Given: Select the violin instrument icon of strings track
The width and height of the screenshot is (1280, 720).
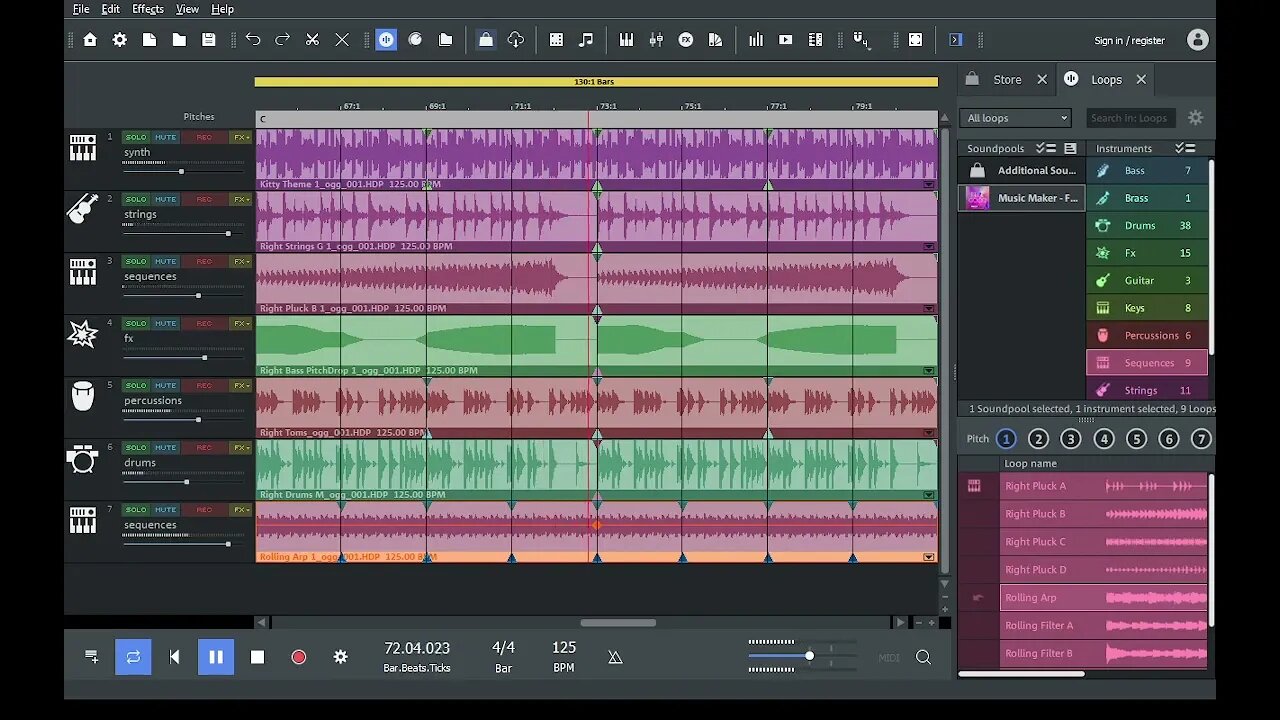Looking at the screenshot, I should (82, 209).
